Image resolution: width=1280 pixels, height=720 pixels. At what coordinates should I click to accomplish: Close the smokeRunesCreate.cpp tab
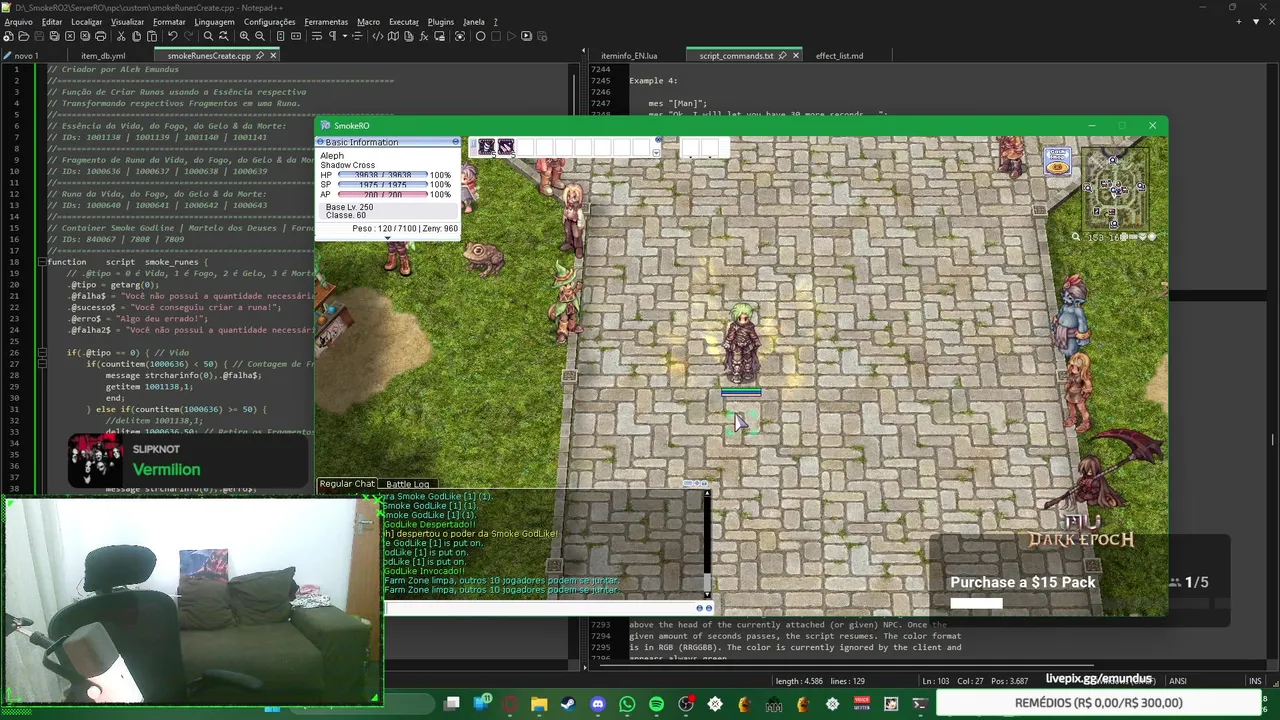[273, 56]
